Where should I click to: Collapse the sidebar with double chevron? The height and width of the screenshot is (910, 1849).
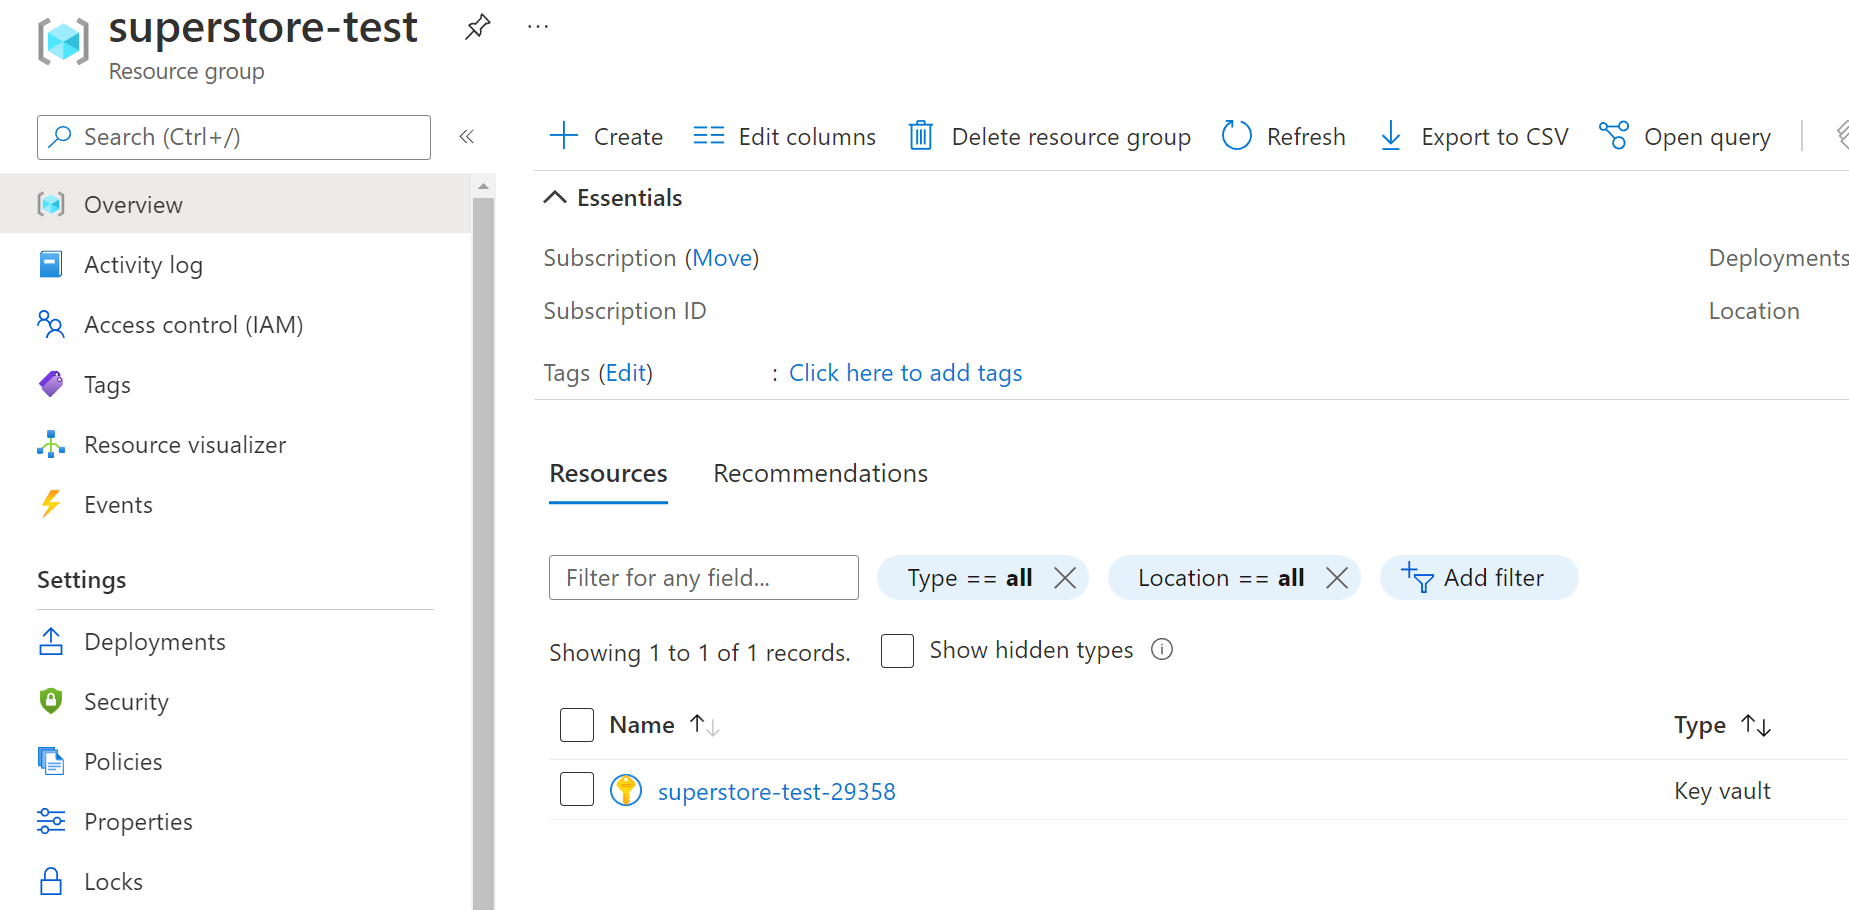pos(466,137)
